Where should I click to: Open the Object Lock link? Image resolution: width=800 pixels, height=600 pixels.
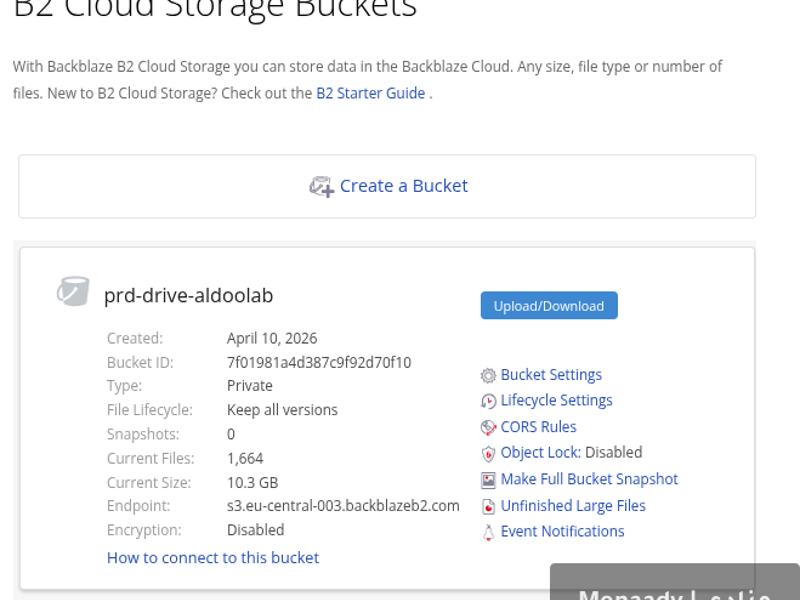click(x=540, y=453)
